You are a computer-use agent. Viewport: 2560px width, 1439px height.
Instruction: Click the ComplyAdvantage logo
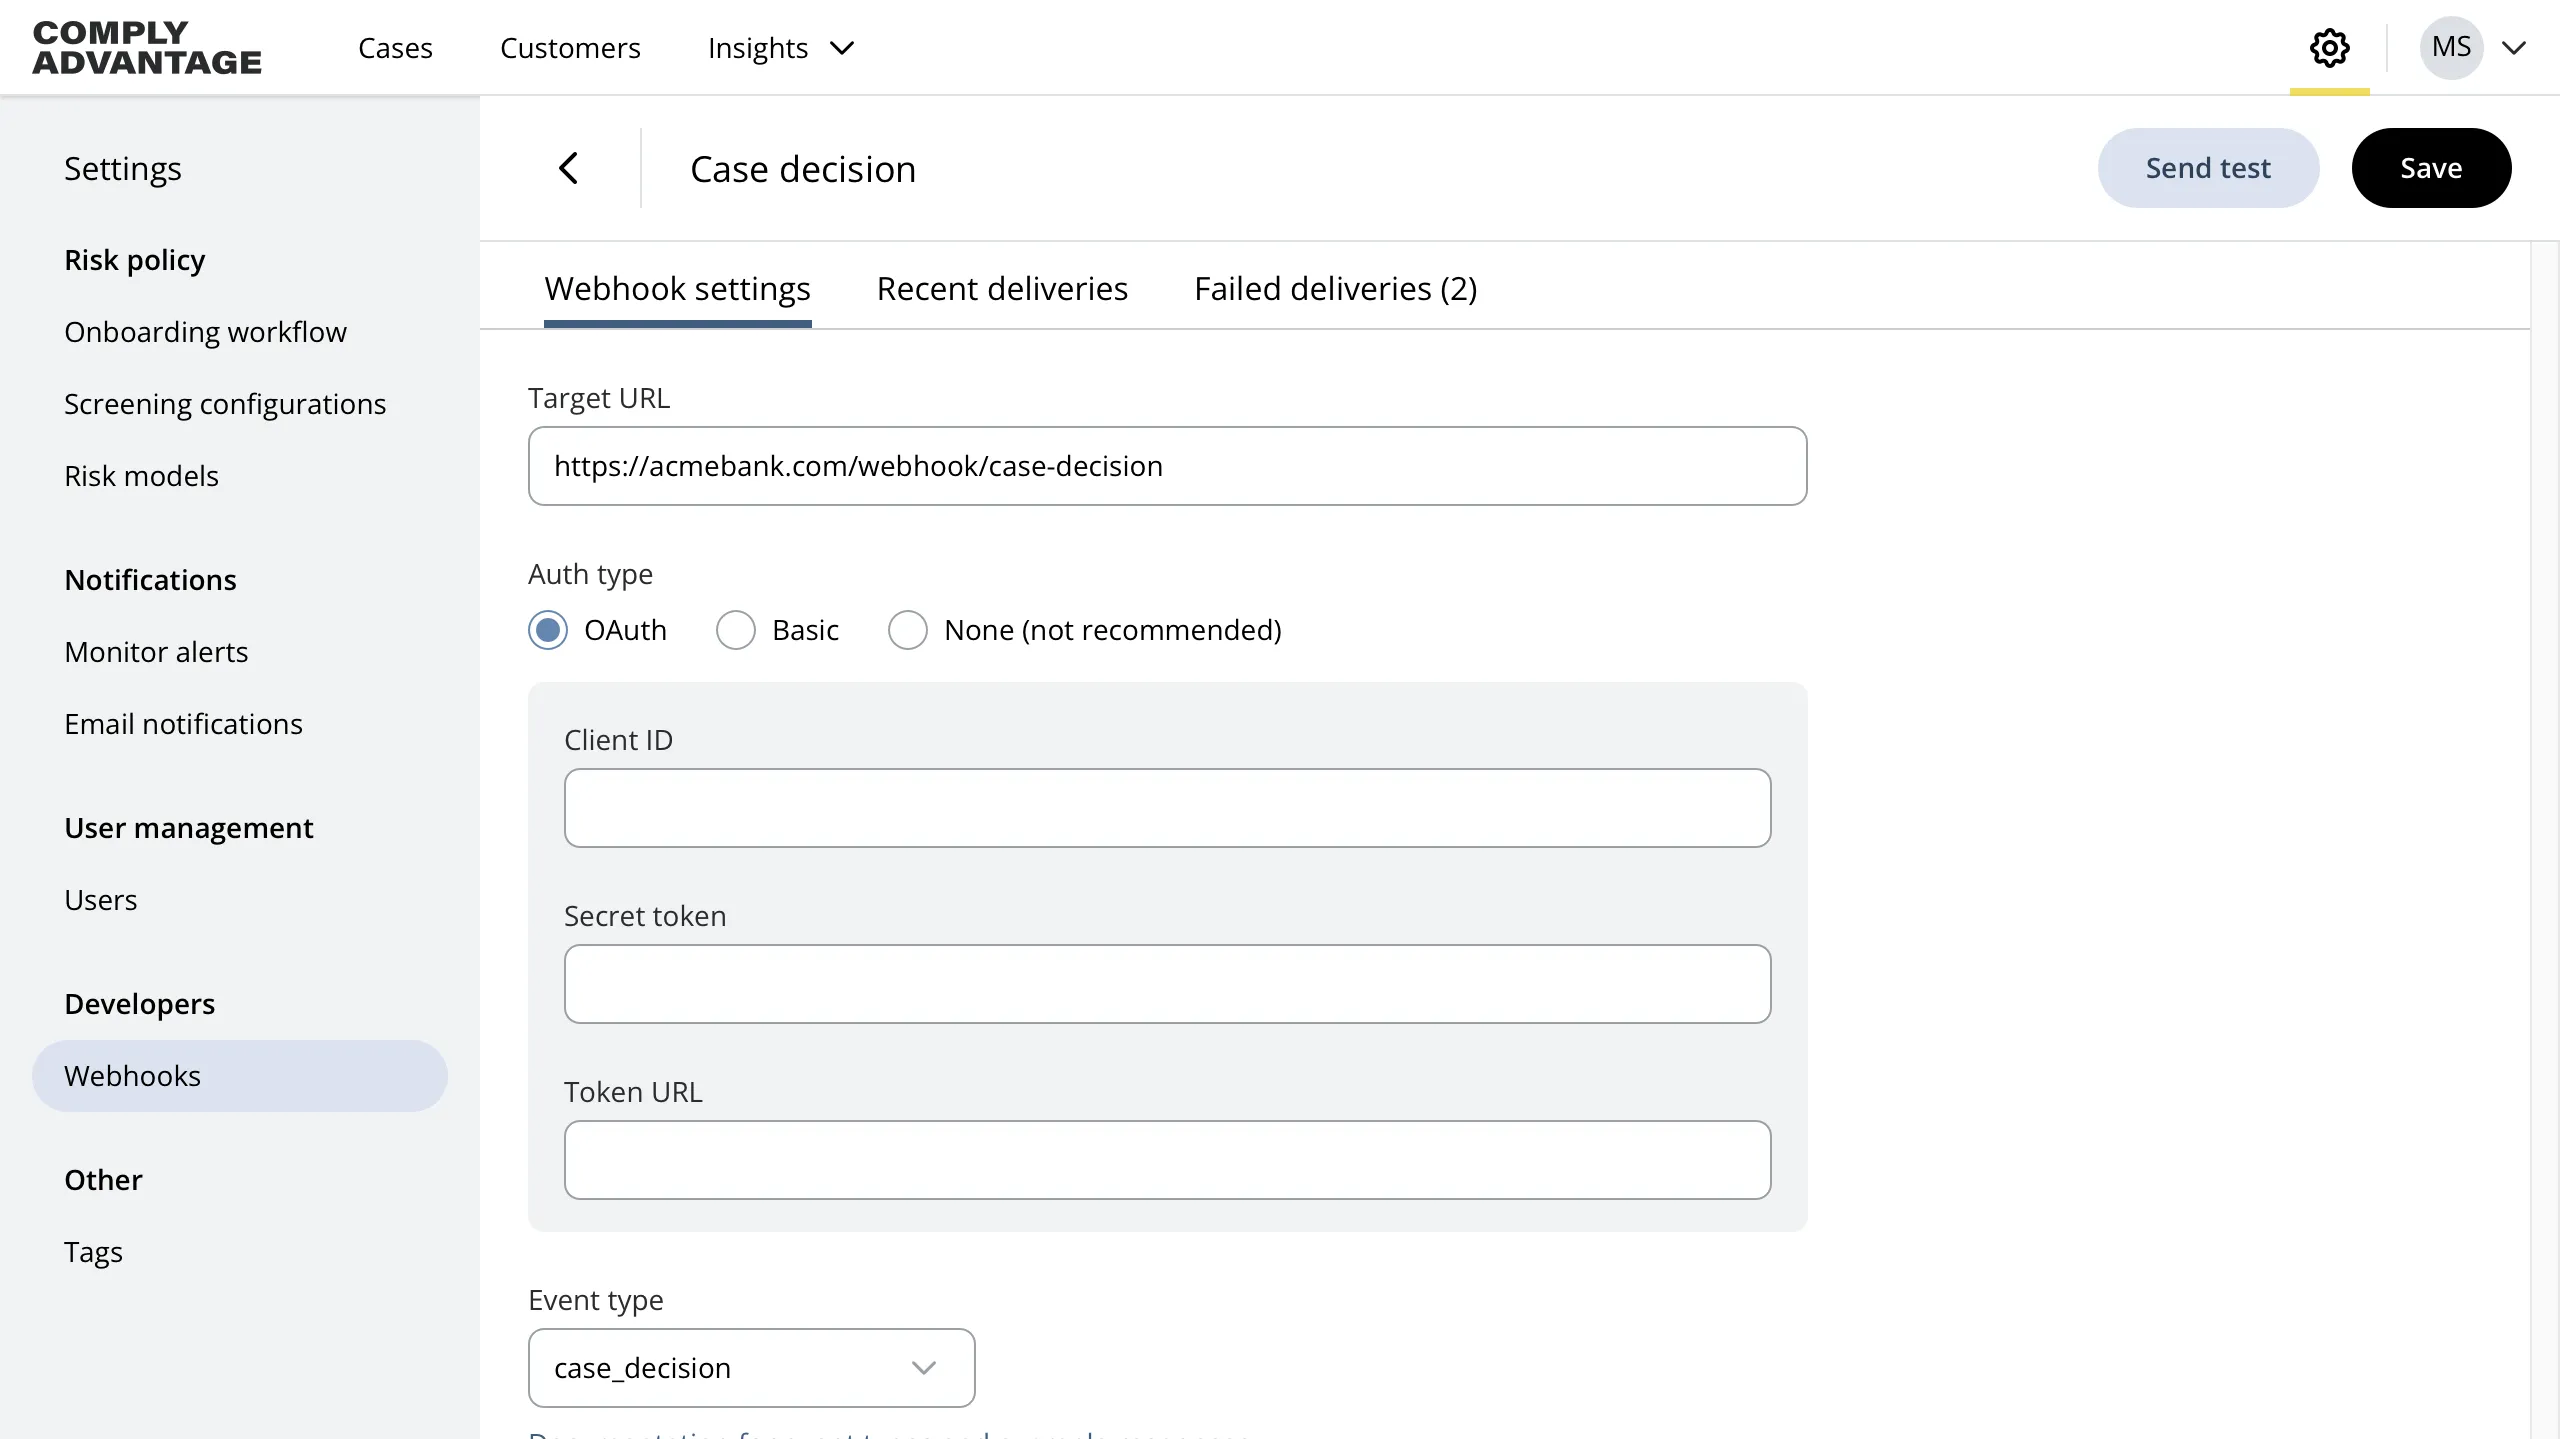[x=146, y=47]
